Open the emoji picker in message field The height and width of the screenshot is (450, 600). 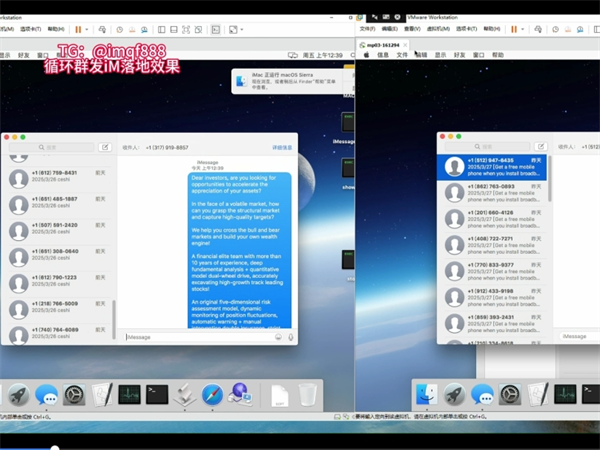click(277, 337)
